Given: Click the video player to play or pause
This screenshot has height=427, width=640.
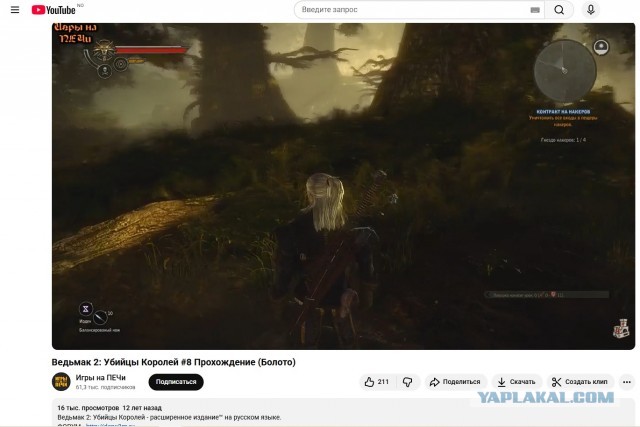Looking at the screenshot, I should coord(343,186).
